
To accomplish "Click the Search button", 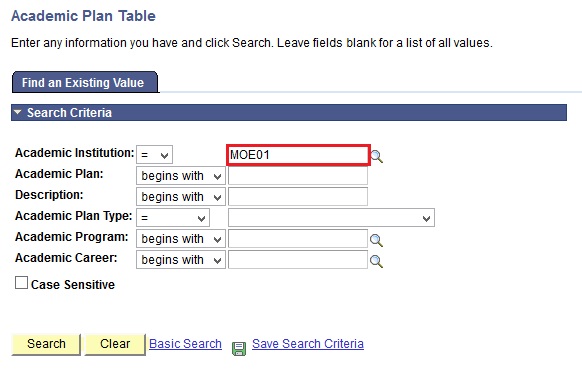I will tap(46, 344).
